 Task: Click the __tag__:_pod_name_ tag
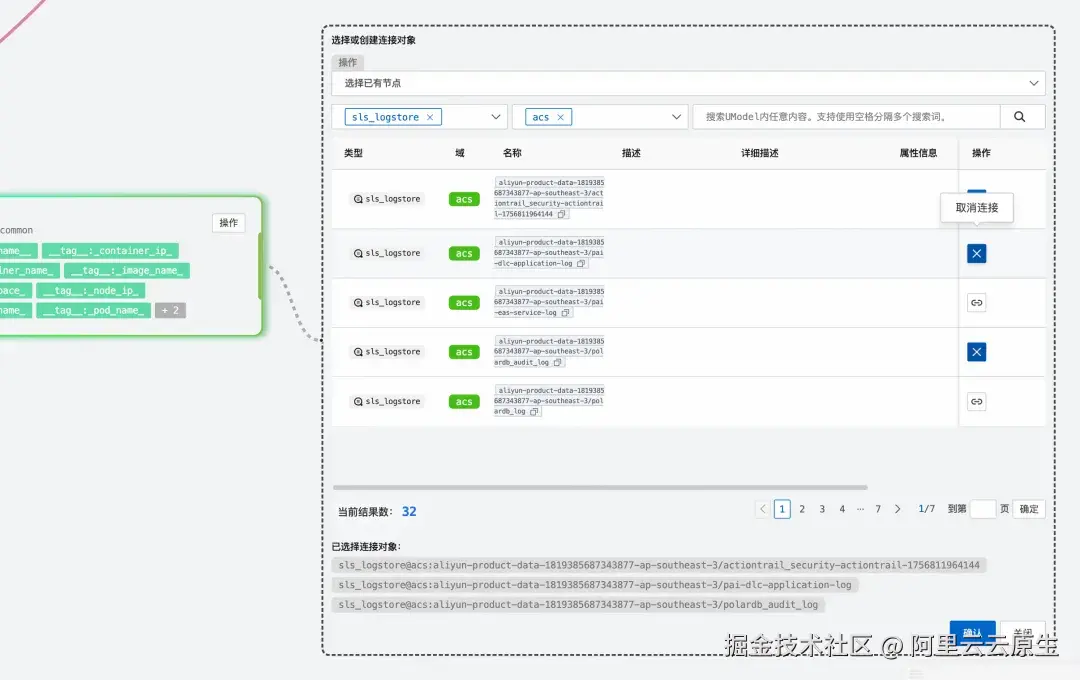(x=94, y=311)
